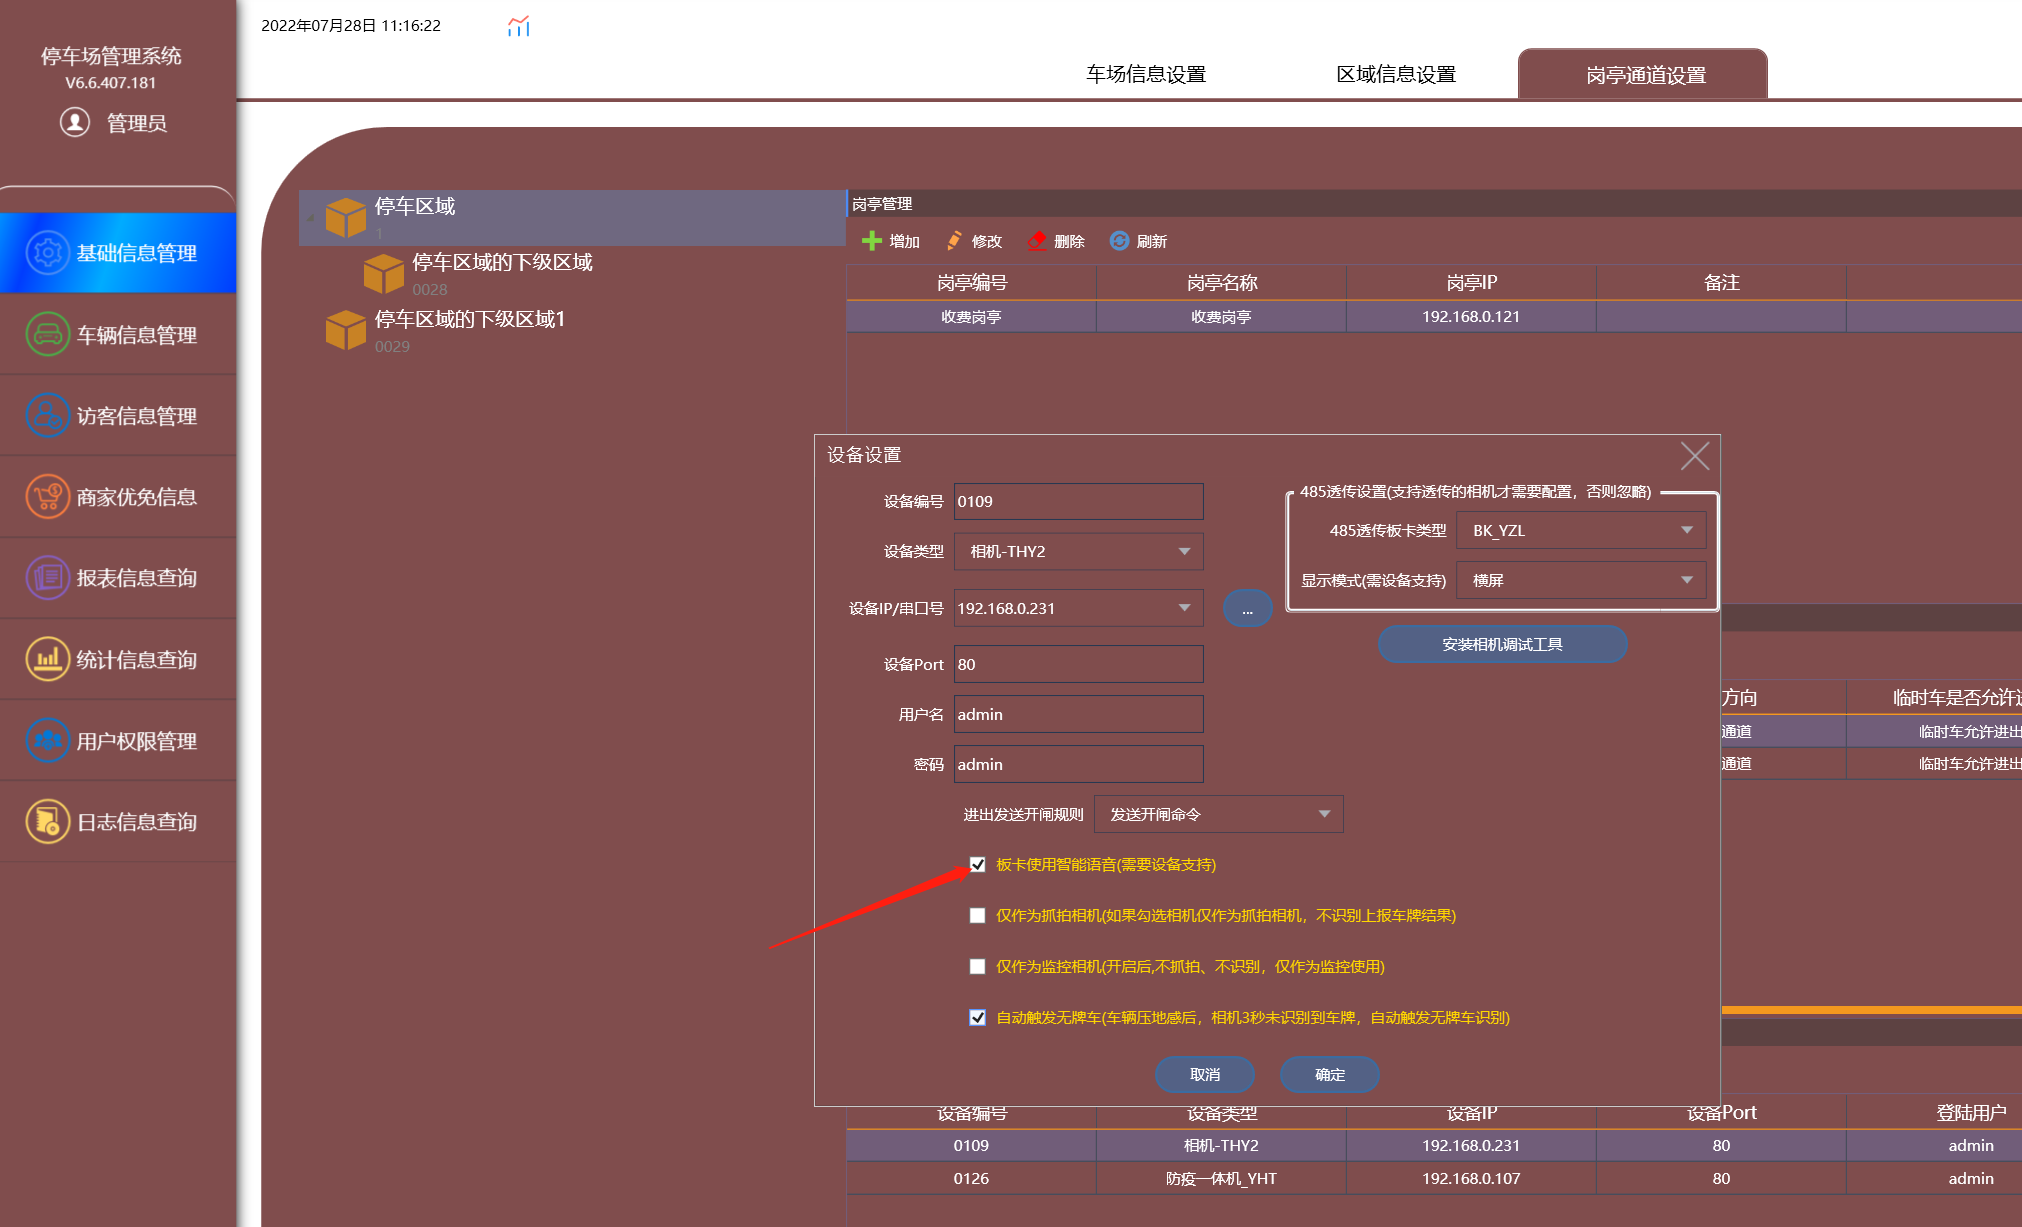Switch to 区域信息设置 tab
2022x1227 pixels.
(x=1396, y=75)
